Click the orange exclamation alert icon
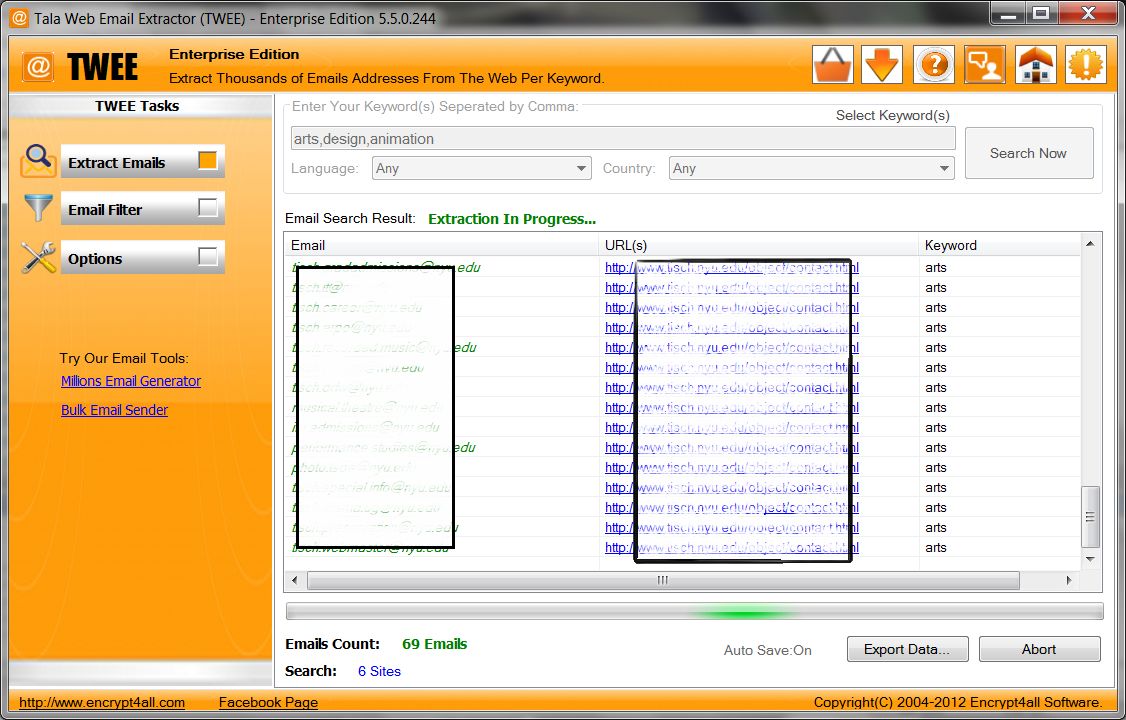 point(1086,65)
